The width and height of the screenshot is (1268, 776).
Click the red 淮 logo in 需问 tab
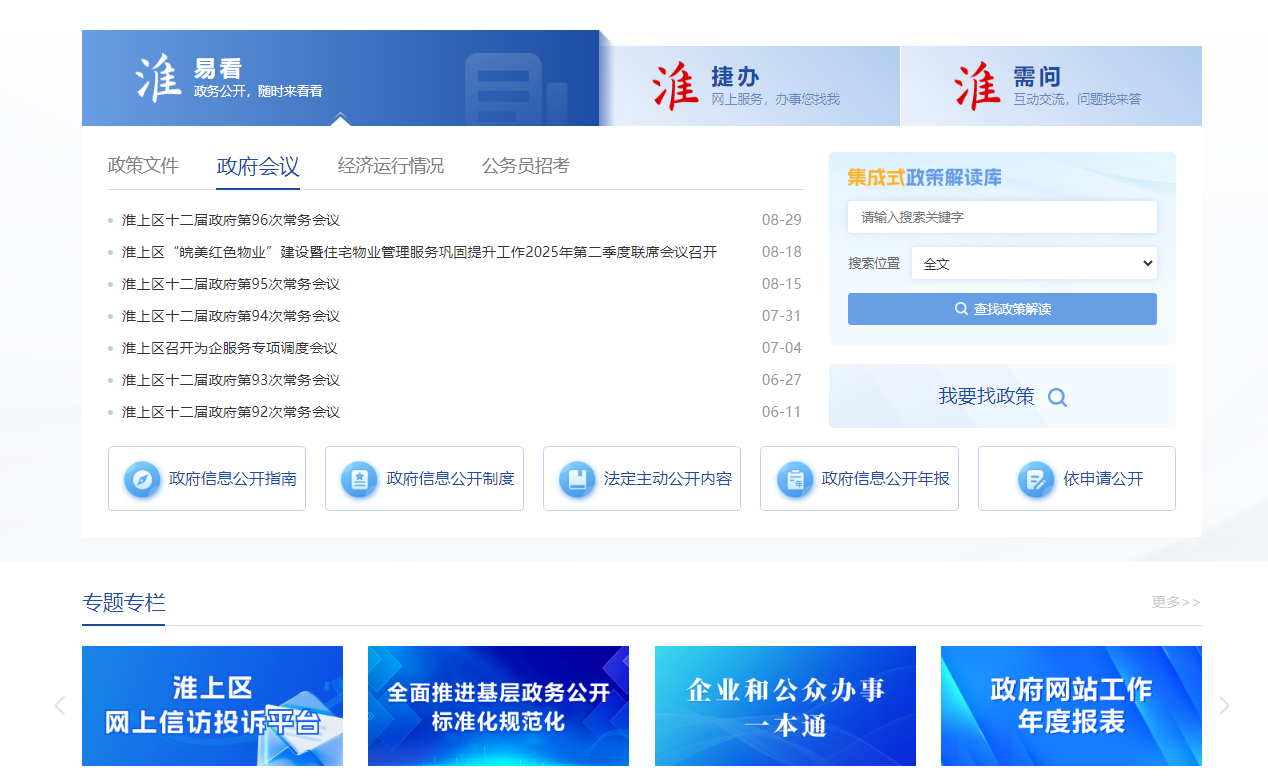[x=977, y=86]
